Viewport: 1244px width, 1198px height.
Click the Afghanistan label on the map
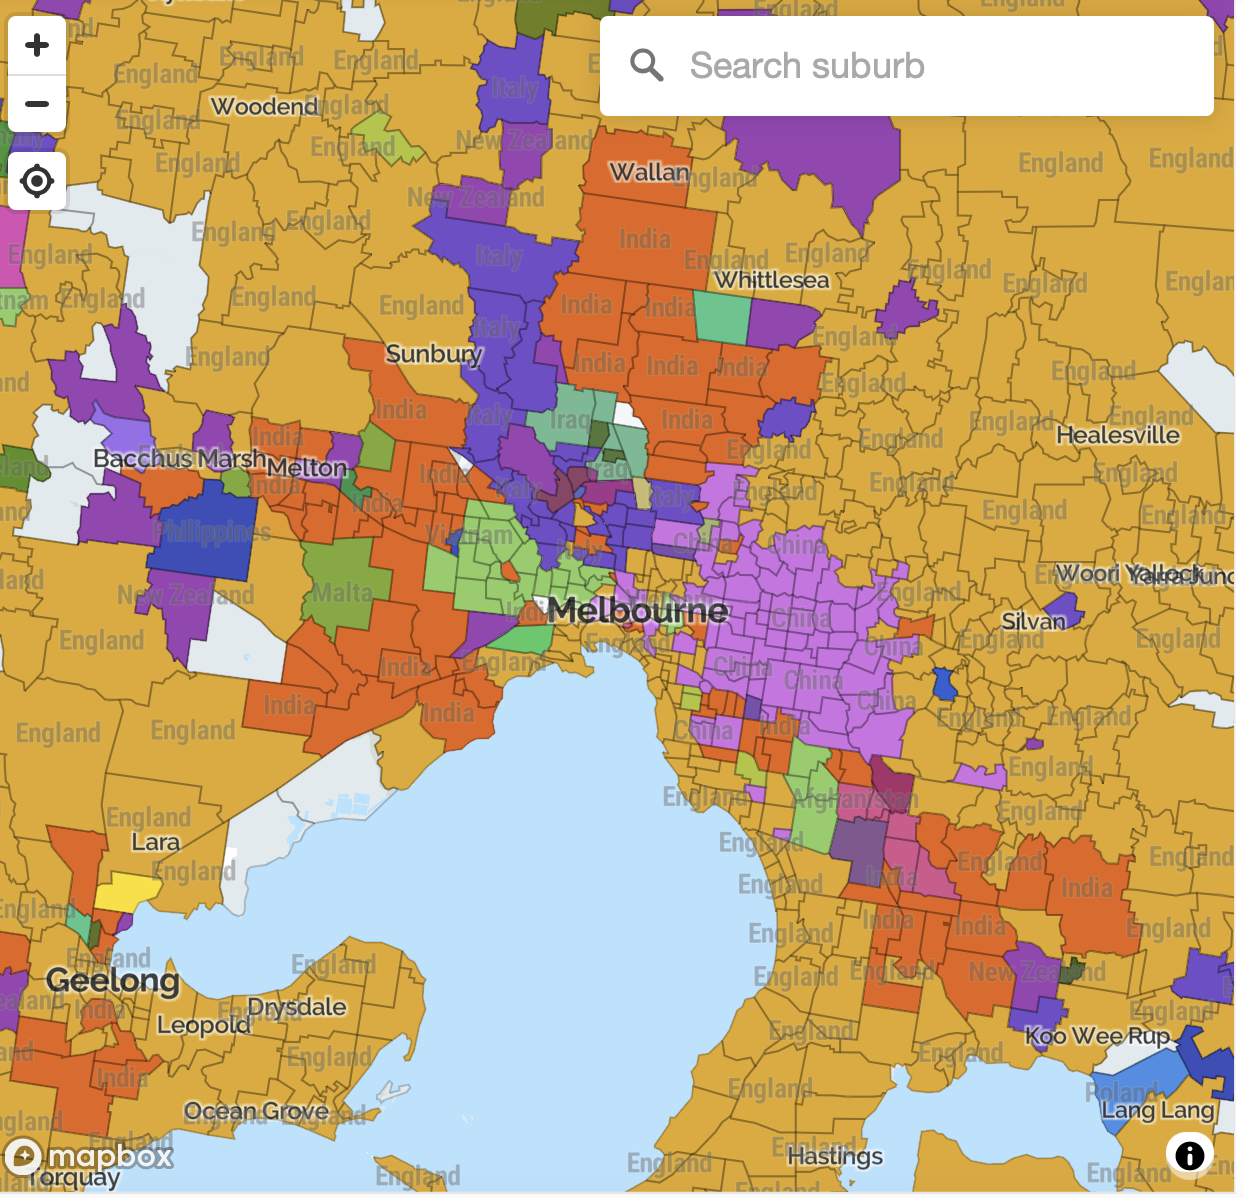point(855,797)
